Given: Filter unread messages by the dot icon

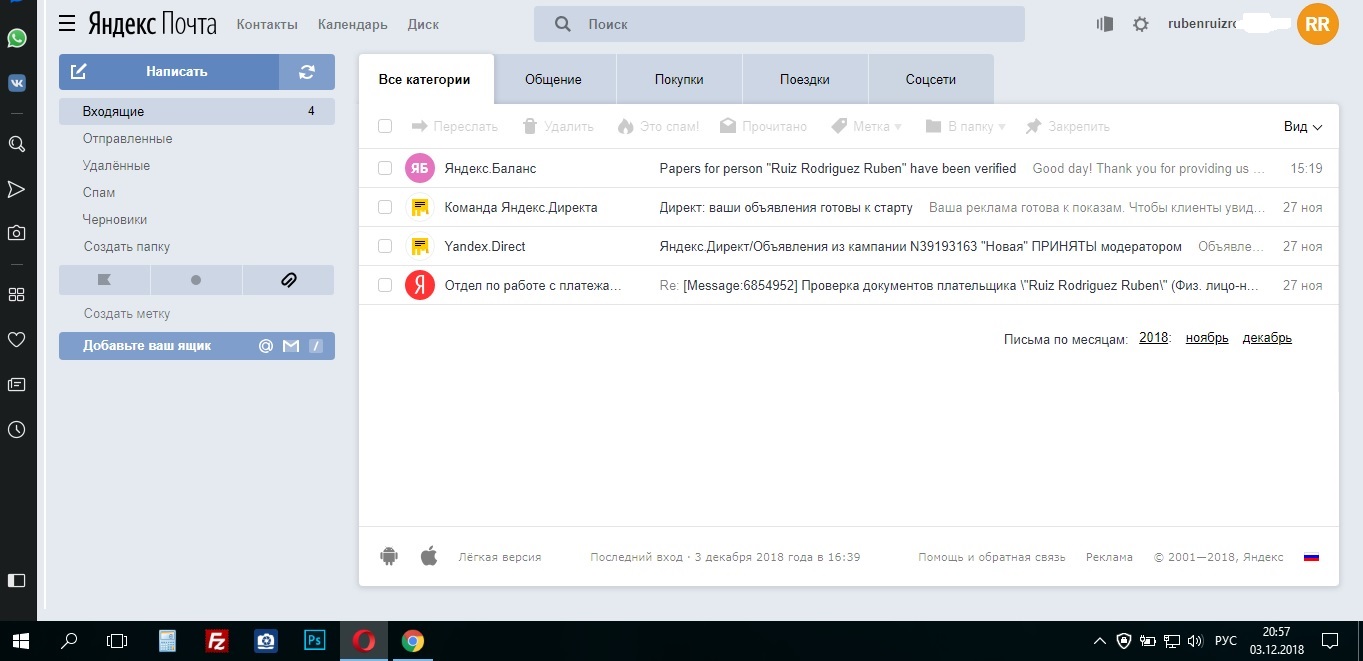Looking at the screenshot, I should click(196, 280).
